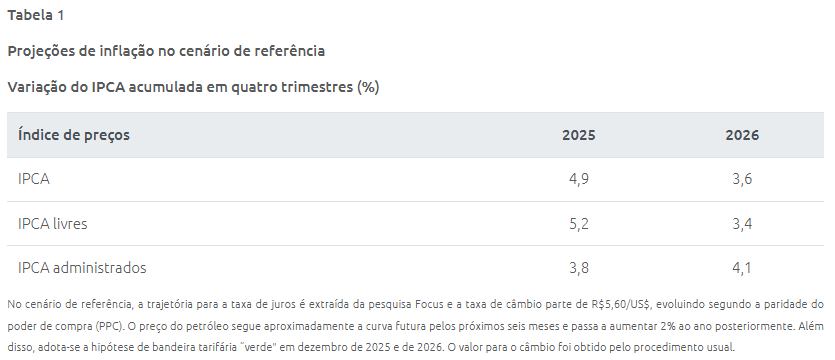Select IPCA administrados 2026 value 4,1
Screen dimensions: 835x360
coord(742,268)
